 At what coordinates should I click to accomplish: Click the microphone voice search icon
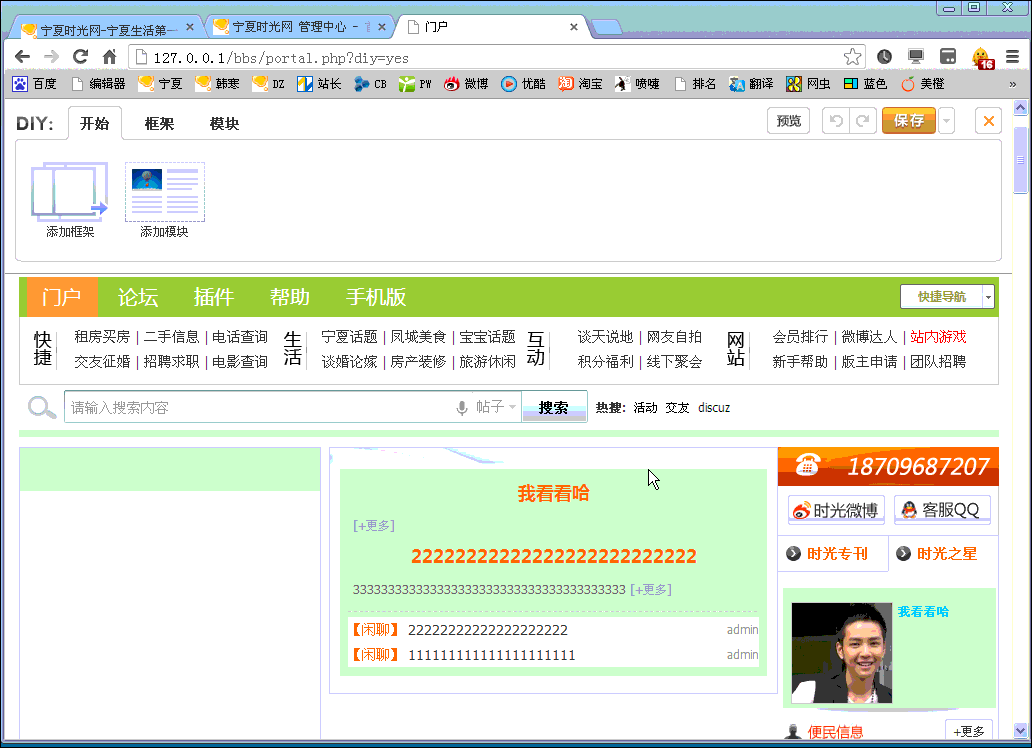pyautogui.click(x=461, y=408)
